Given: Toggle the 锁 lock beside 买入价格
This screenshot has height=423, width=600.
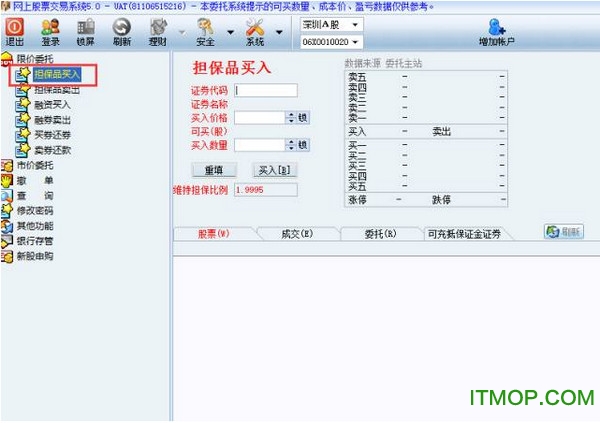Looking at the screenshot, I should 303,118.
